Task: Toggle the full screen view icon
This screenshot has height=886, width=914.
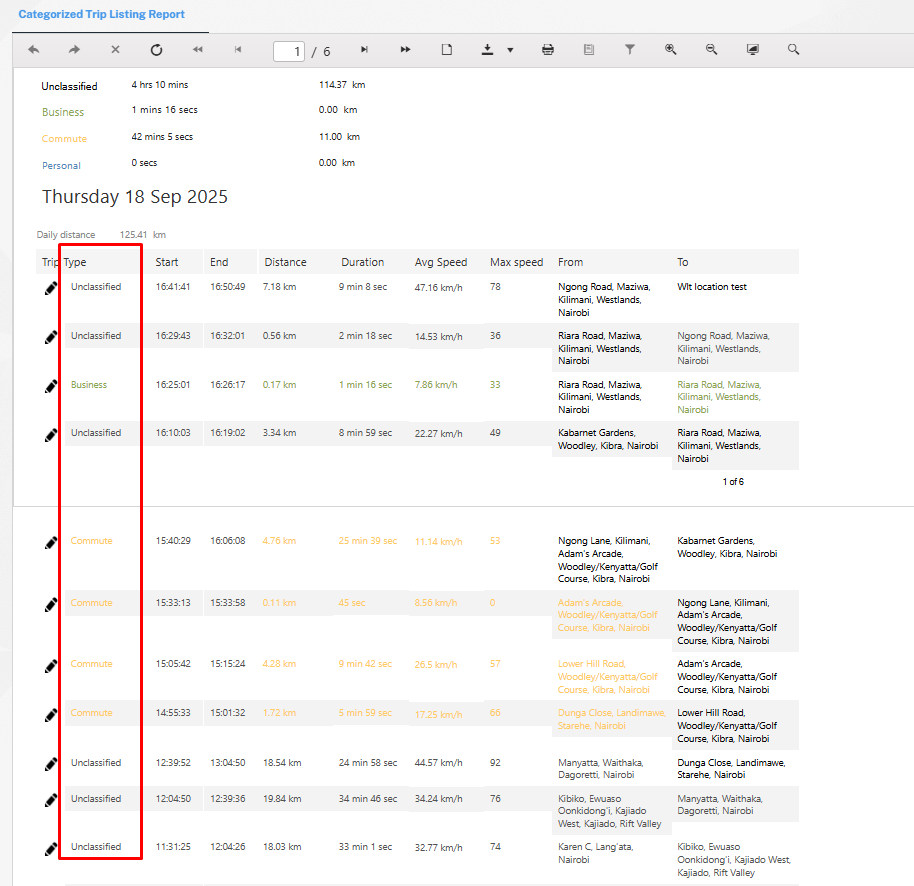Action: [x=752, y=50]
